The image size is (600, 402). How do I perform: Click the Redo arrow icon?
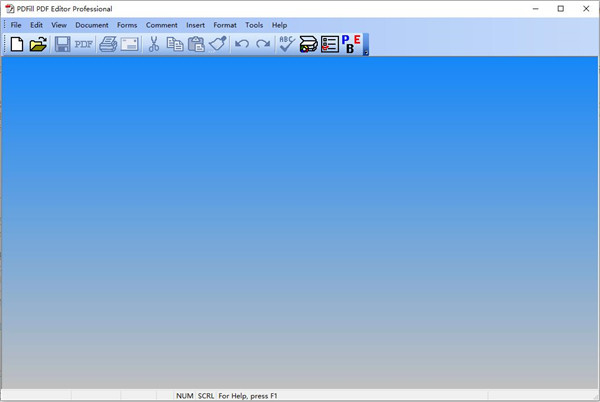[x=263, y=44]
